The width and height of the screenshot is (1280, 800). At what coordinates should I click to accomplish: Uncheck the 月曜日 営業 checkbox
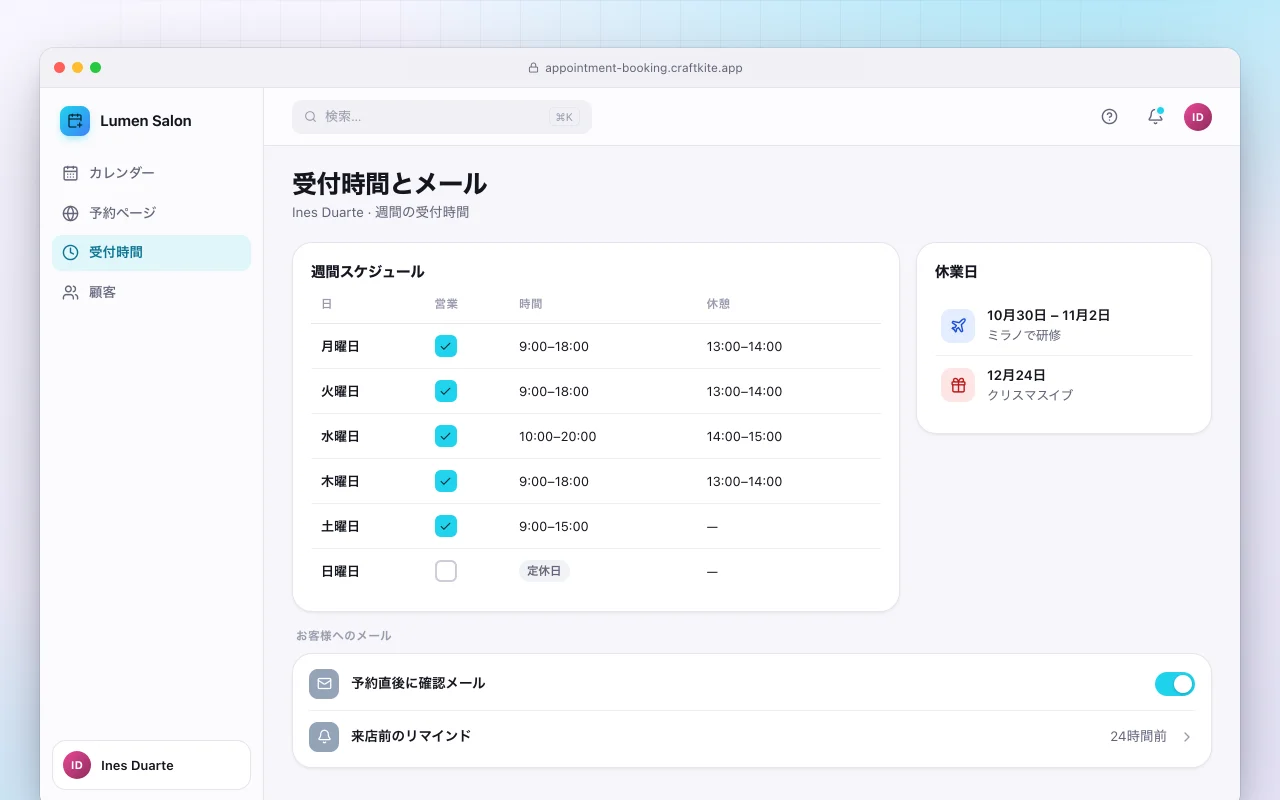446,346
